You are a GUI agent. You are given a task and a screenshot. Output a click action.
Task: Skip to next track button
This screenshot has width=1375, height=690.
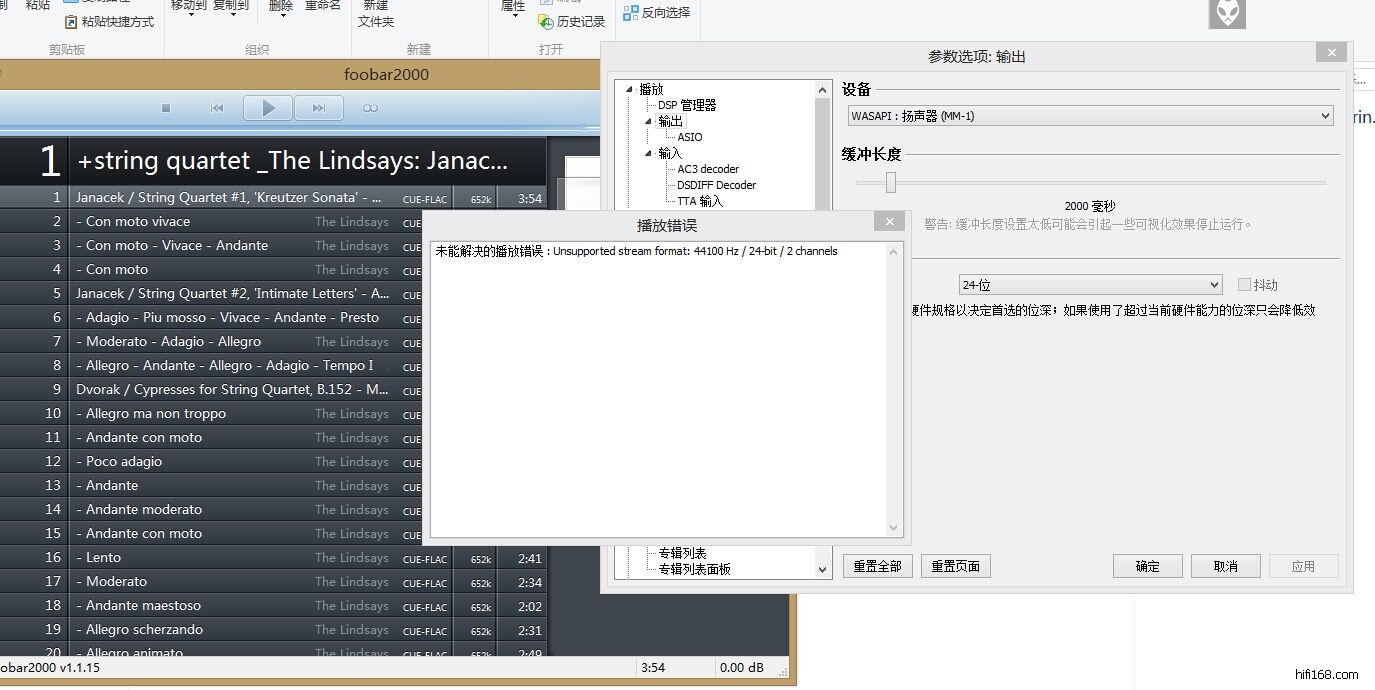click(x=319, y=108)
